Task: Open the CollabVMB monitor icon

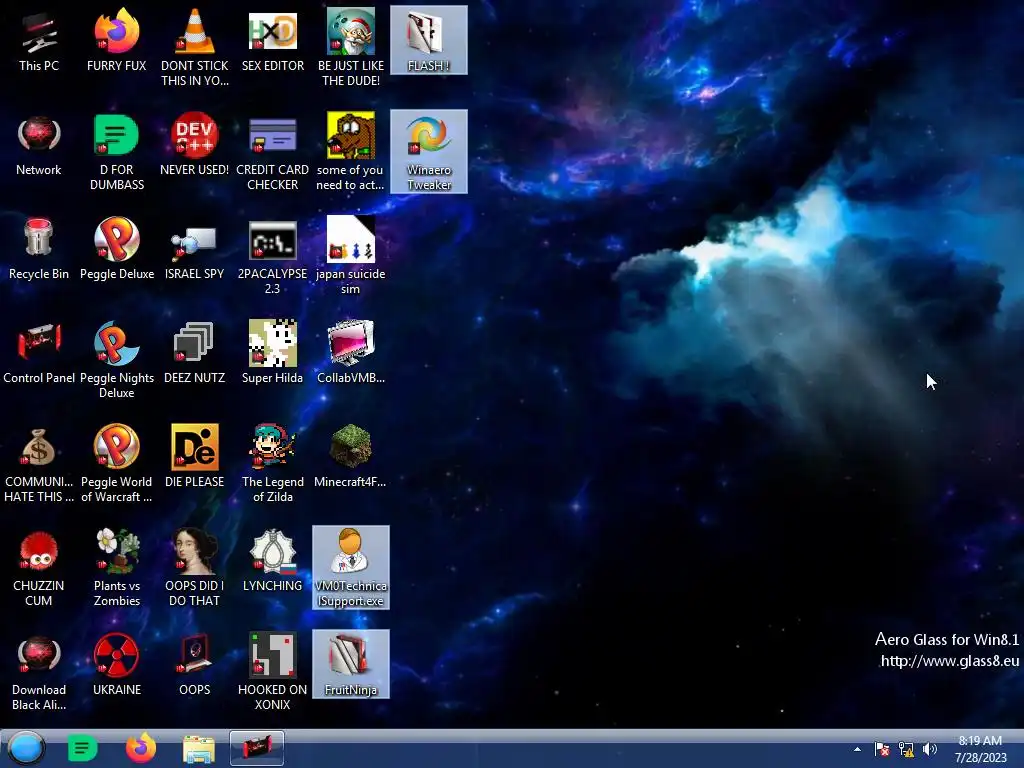Action: point(351,353)
